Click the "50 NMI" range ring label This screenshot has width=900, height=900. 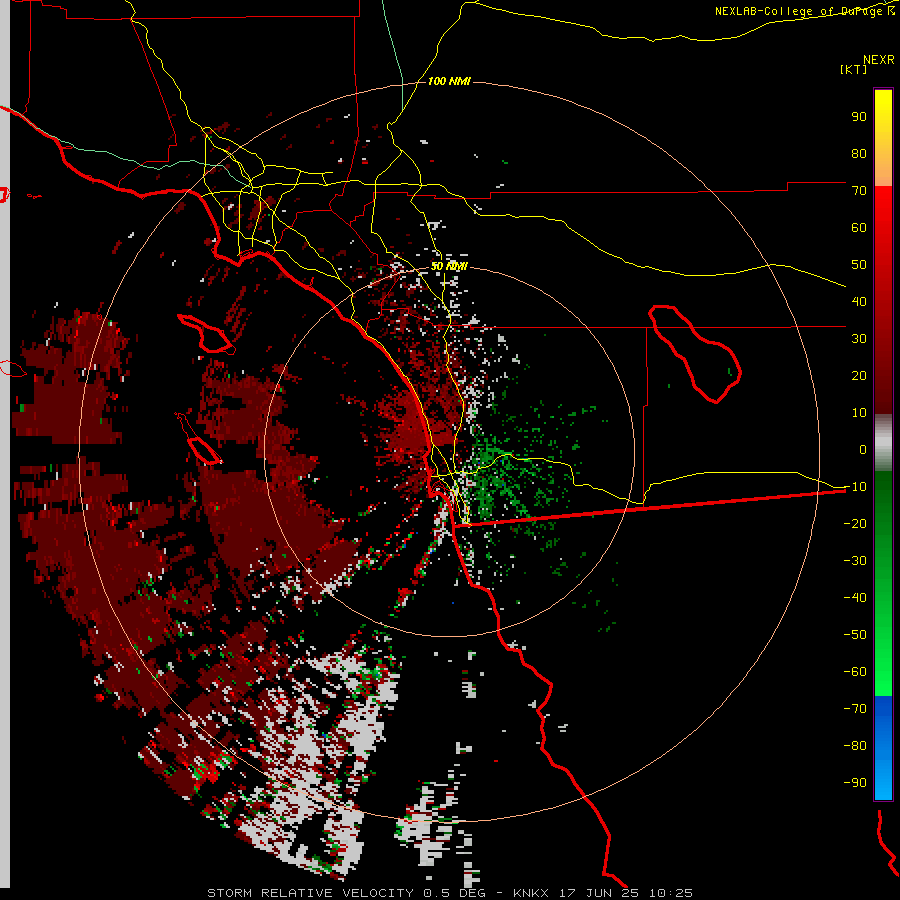point(449,266)
